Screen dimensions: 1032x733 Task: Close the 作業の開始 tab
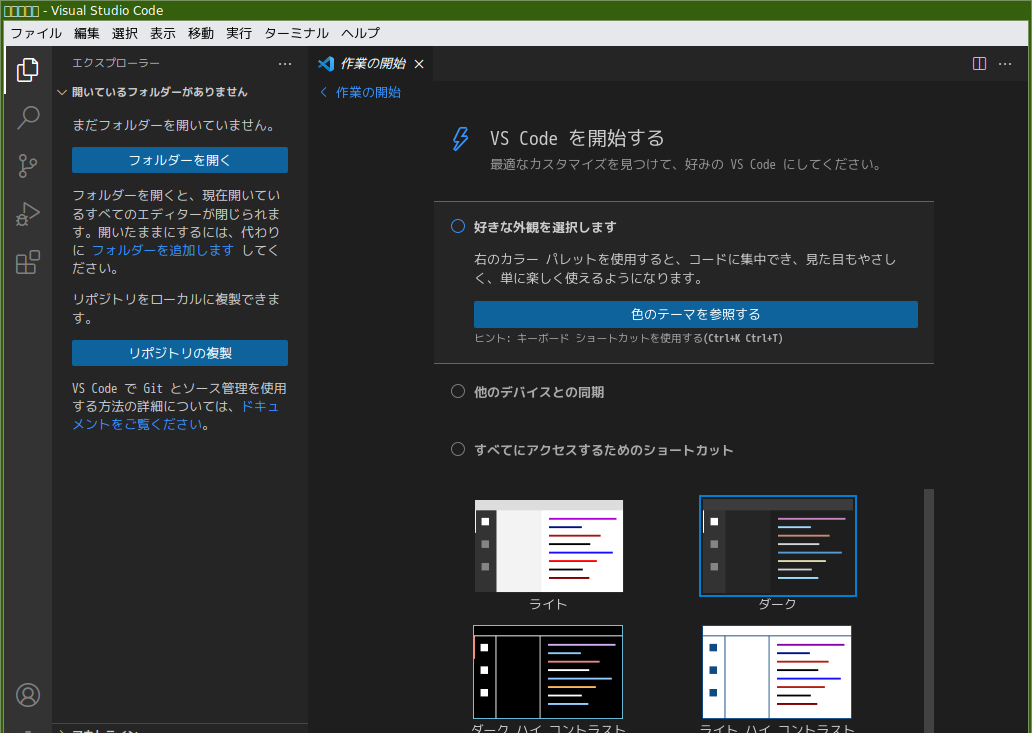point(419,64)
